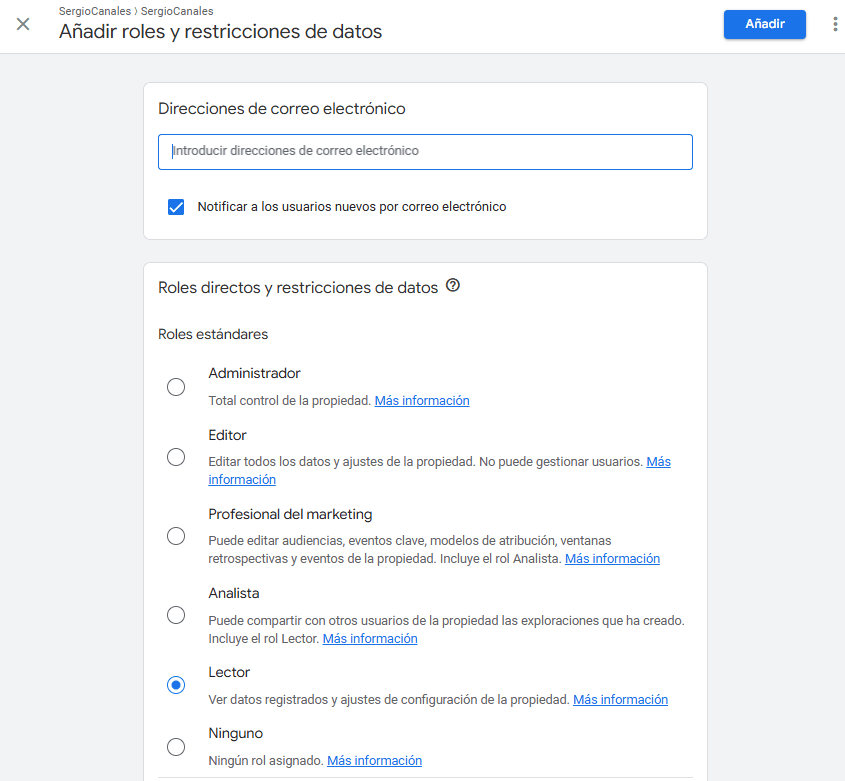Choose the Ninguno role radio button

(x=176, y=747)
